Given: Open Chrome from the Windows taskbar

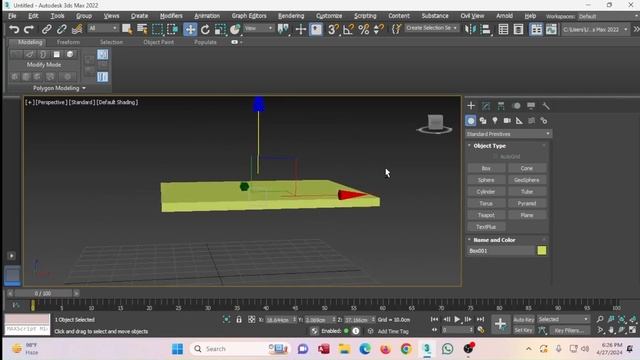Looking at the screenshot, I should click(x=406, y=349).
